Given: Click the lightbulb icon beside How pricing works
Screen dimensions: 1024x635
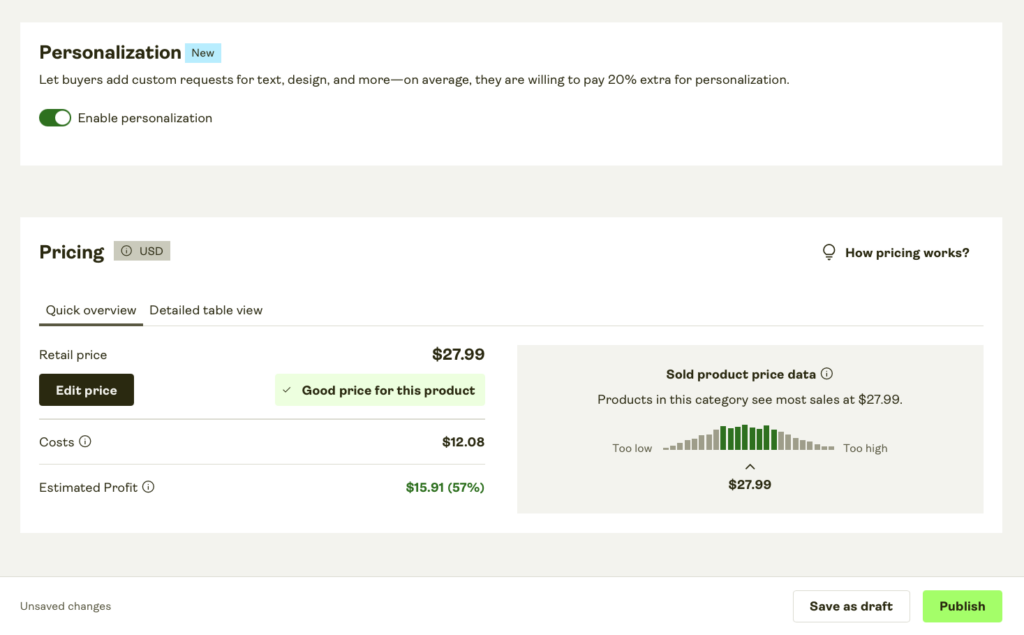Looking at the screenshot, I should [829, 252].
